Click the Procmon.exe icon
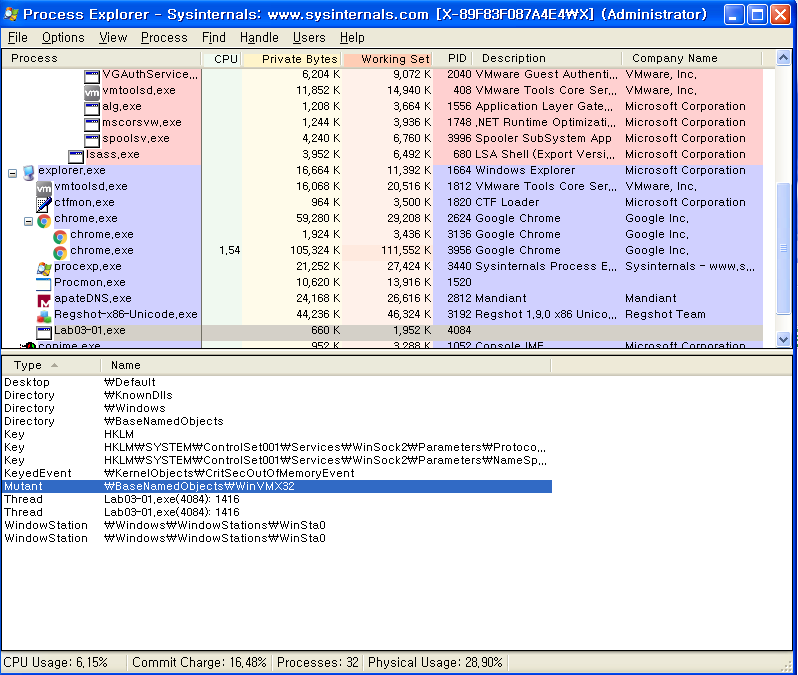Image resolution: width=798 pixels, height=675 pixels. [44, 284]
